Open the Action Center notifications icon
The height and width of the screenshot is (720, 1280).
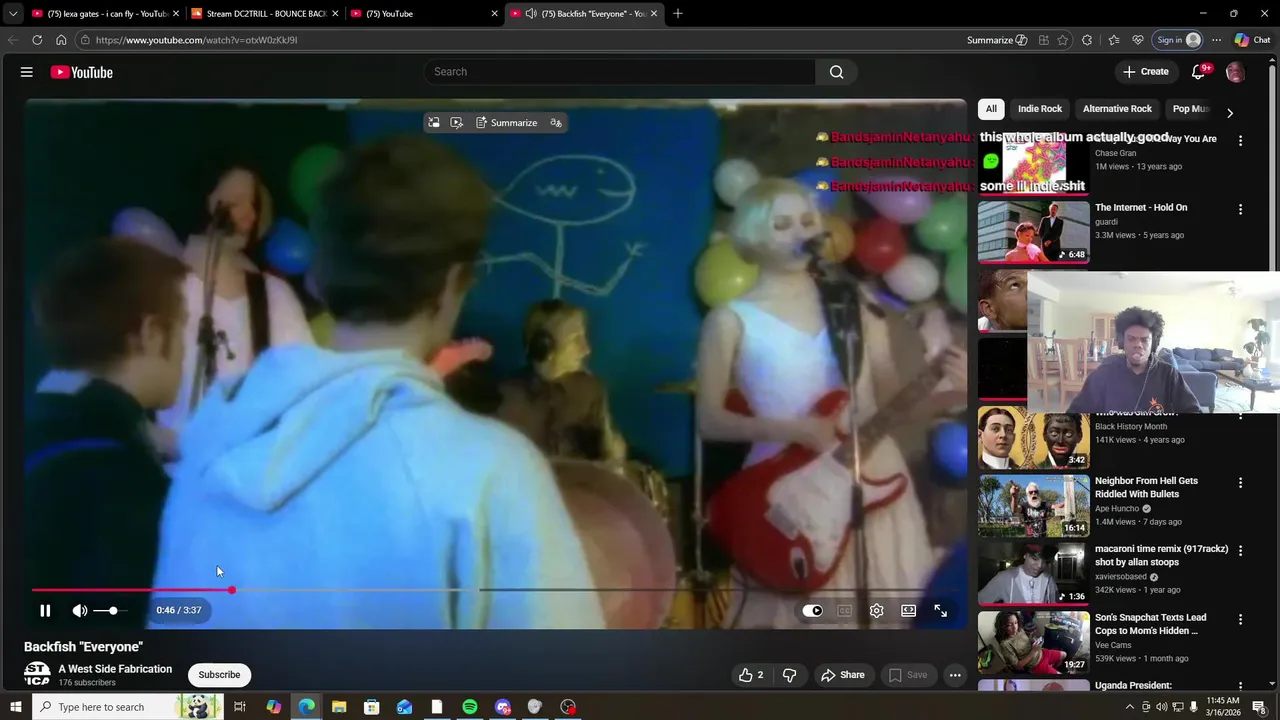coord(1259,707)
